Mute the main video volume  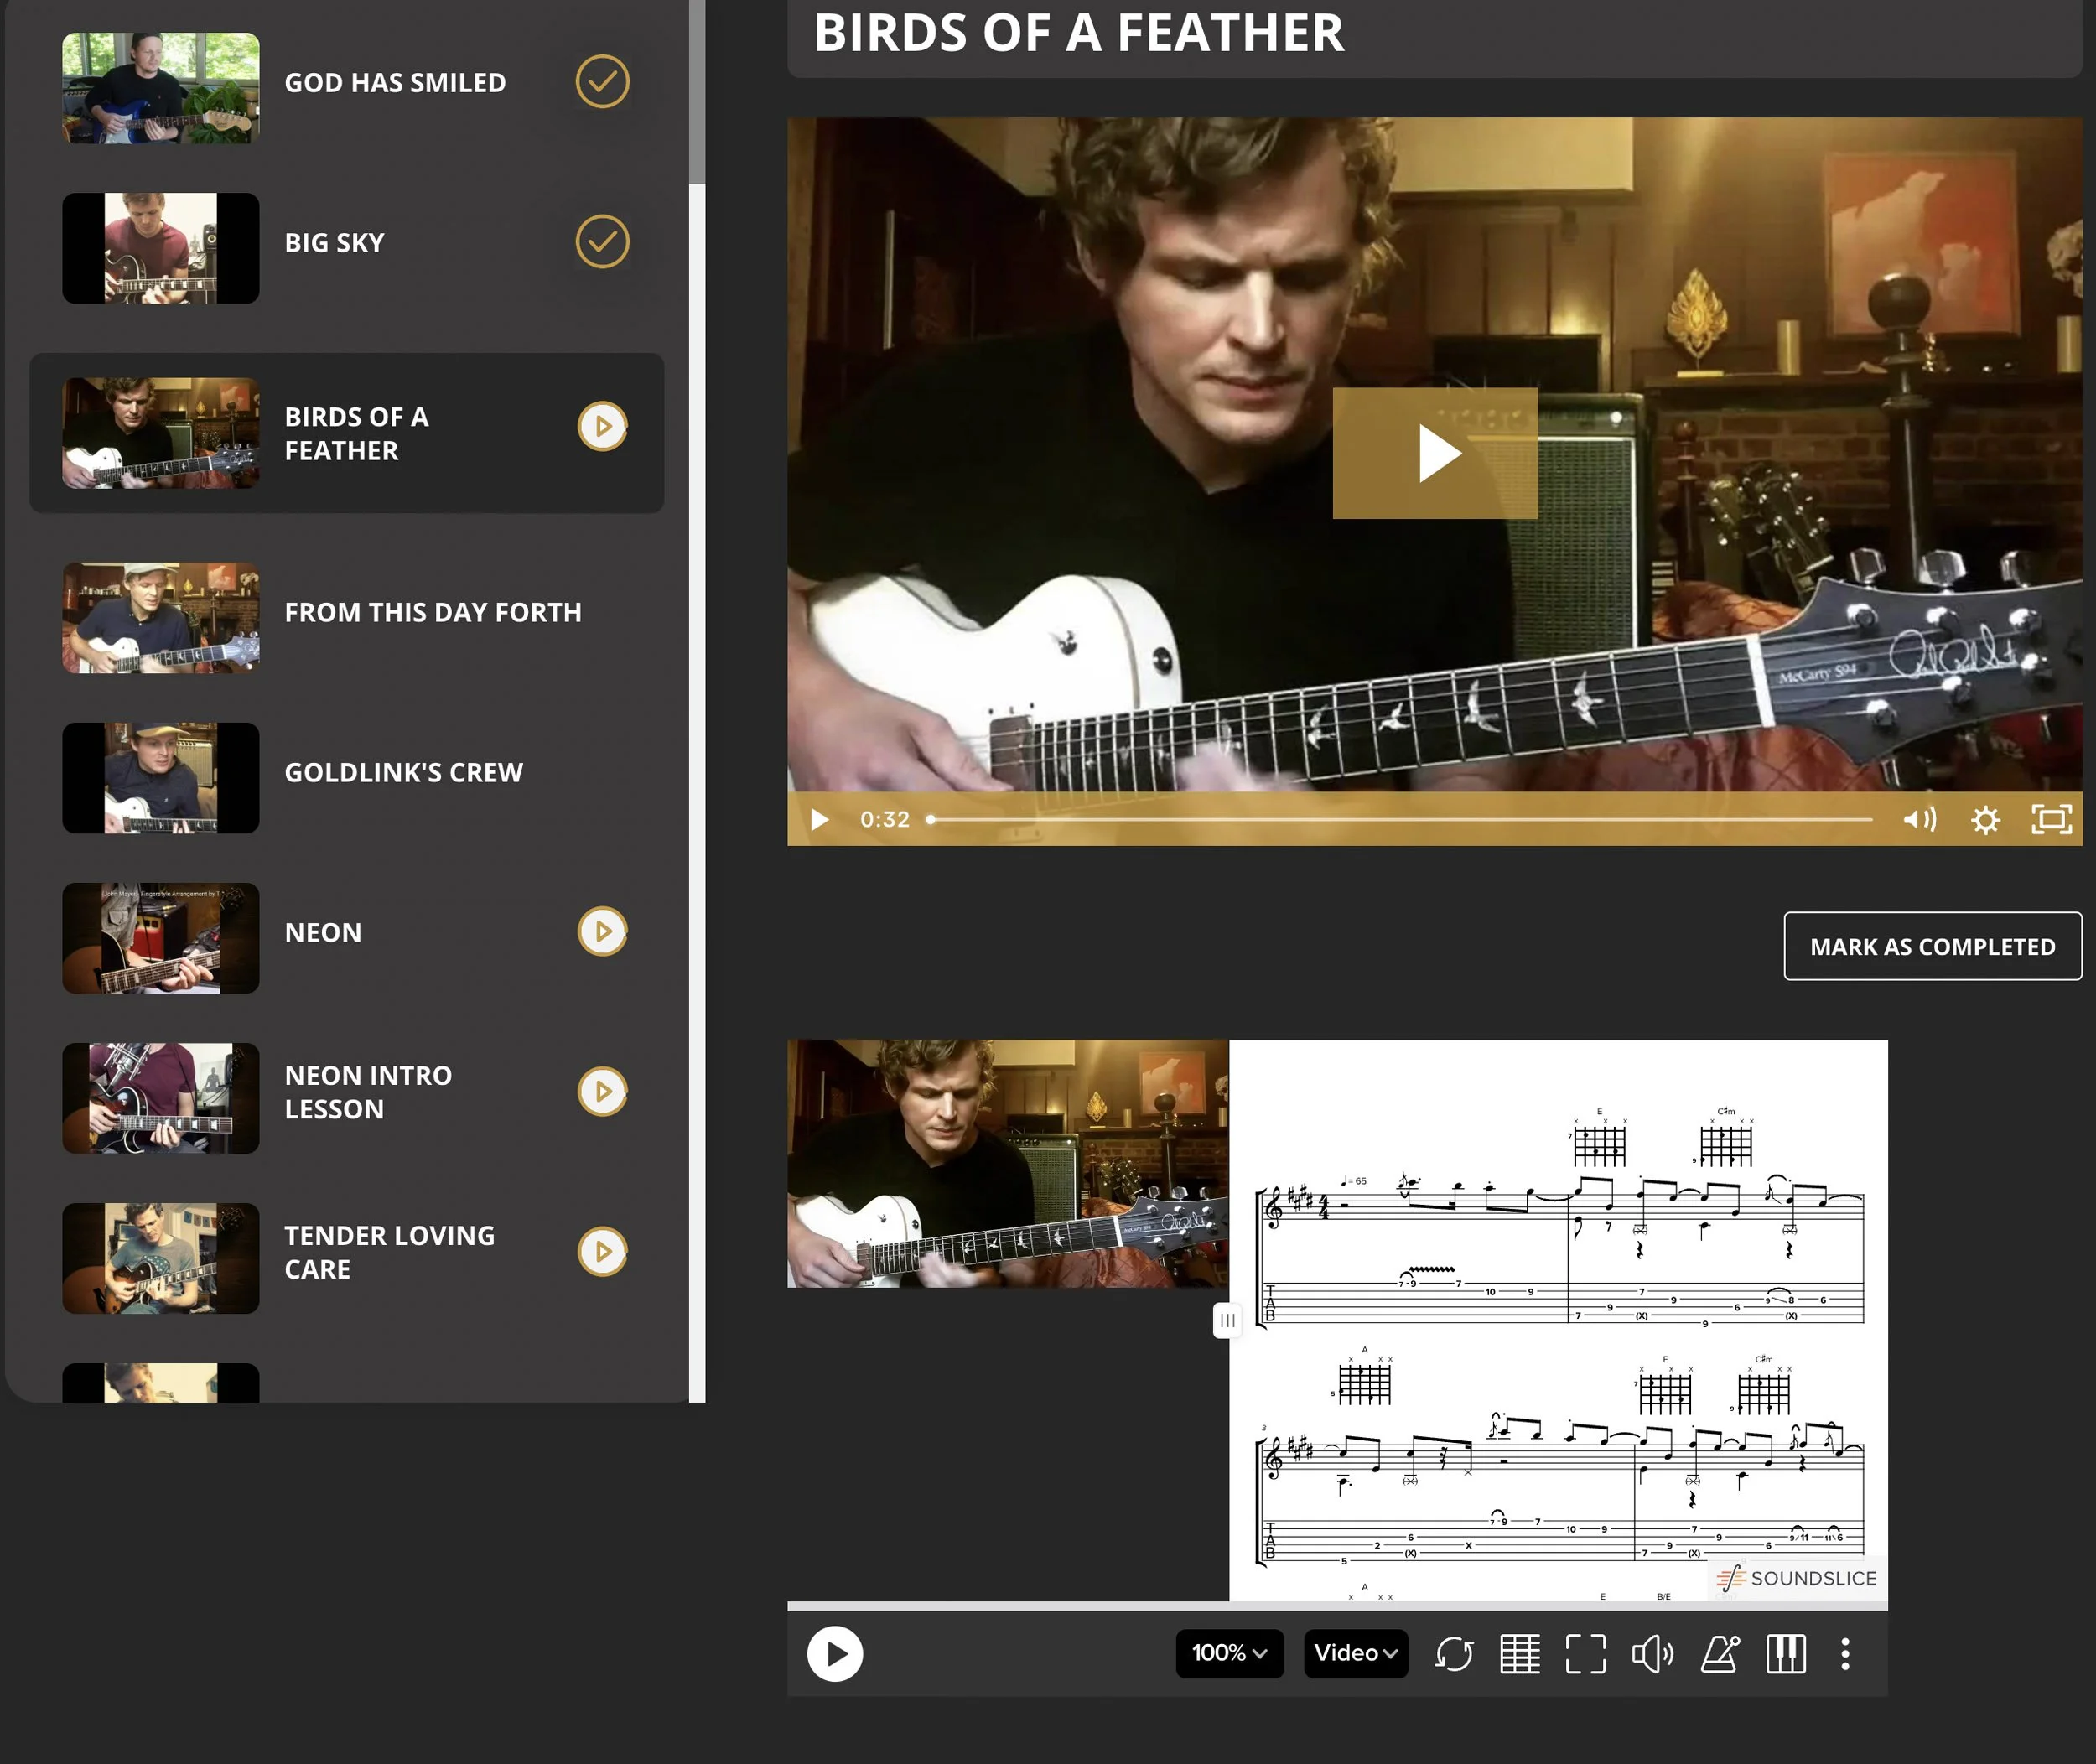tap(1918, 820)
